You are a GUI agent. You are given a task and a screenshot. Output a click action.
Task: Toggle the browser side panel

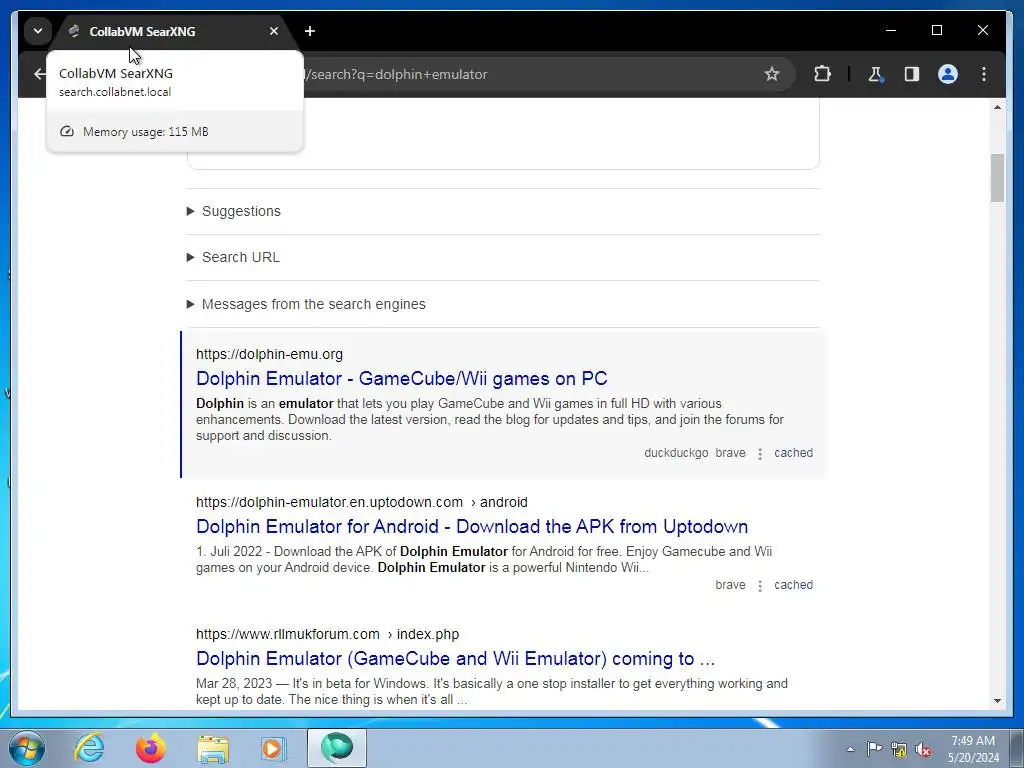click(912, 74)
